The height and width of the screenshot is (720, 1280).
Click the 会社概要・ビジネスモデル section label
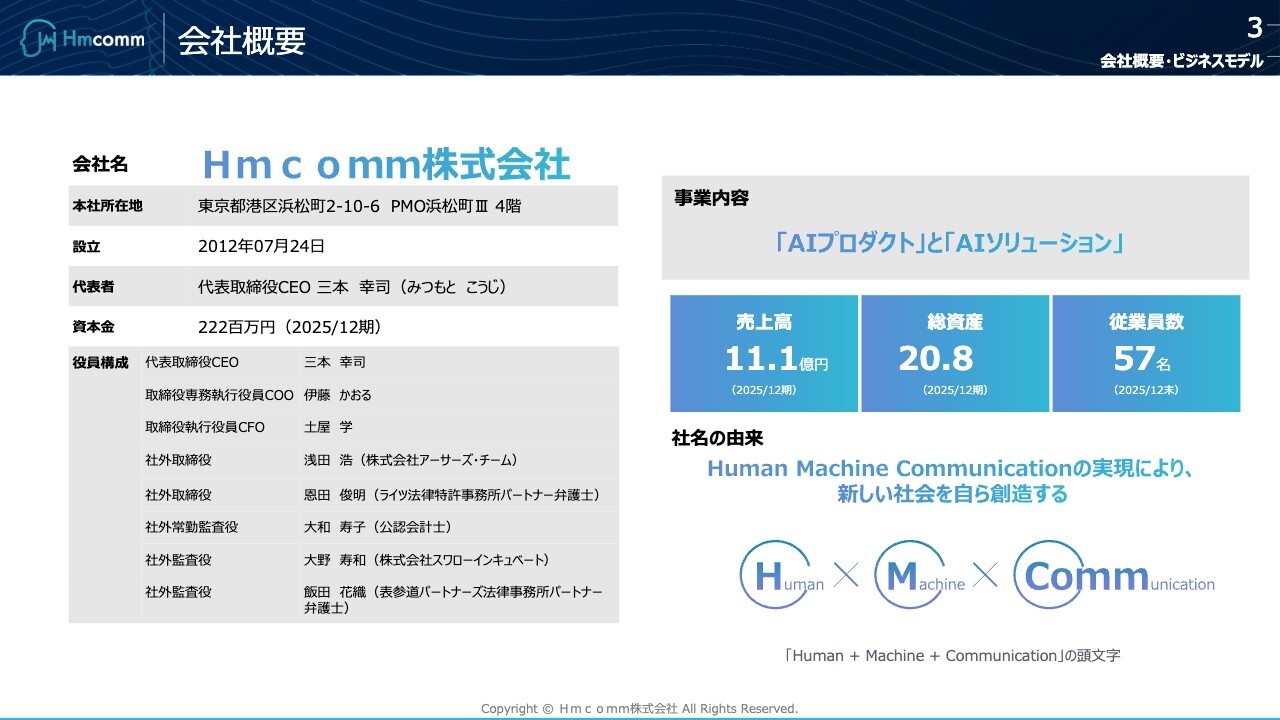coord(1181,61)
